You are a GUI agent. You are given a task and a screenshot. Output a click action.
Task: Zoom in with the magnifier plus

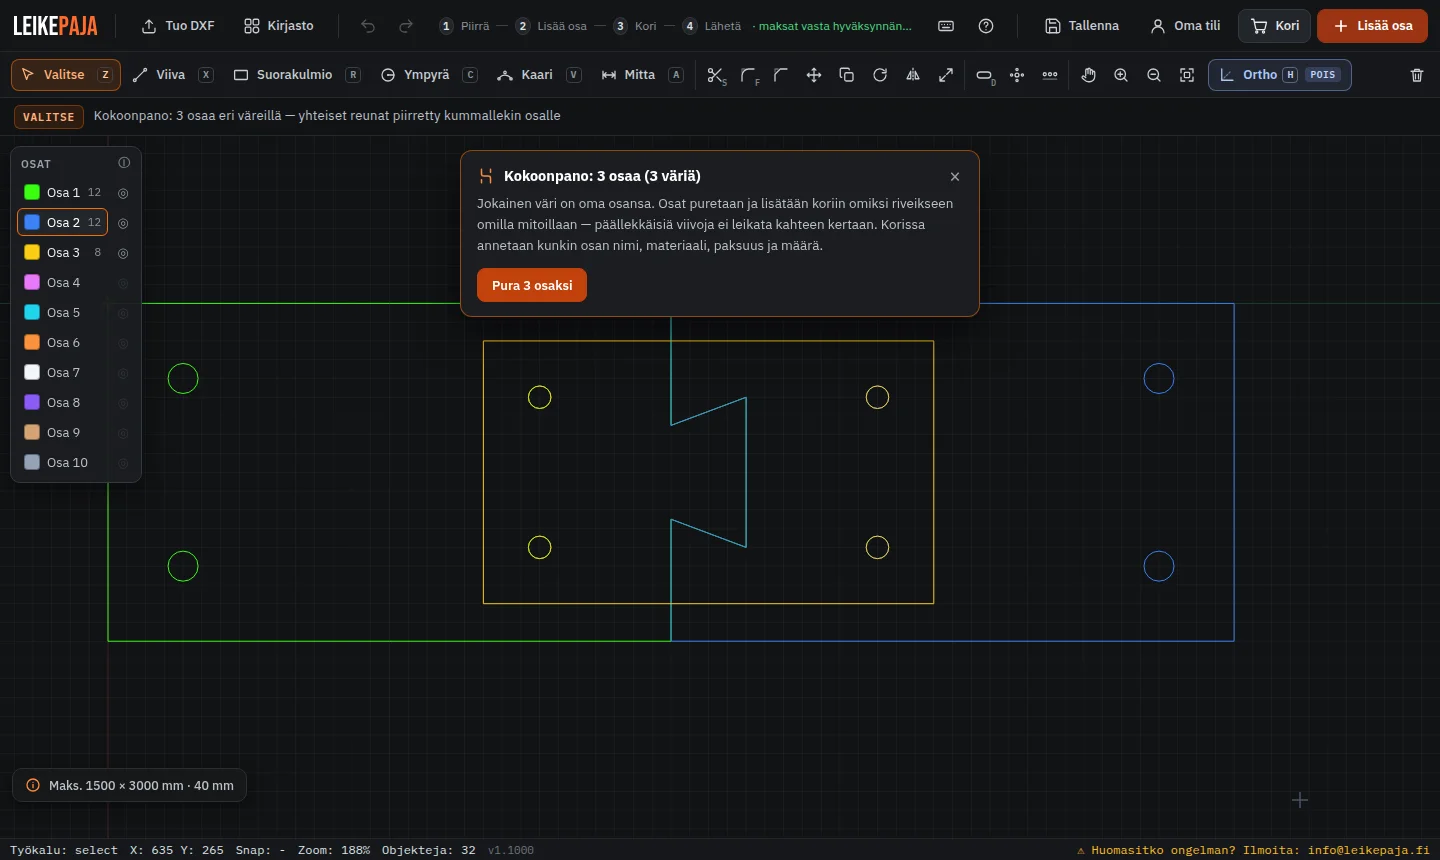[x=1121, y=75]
